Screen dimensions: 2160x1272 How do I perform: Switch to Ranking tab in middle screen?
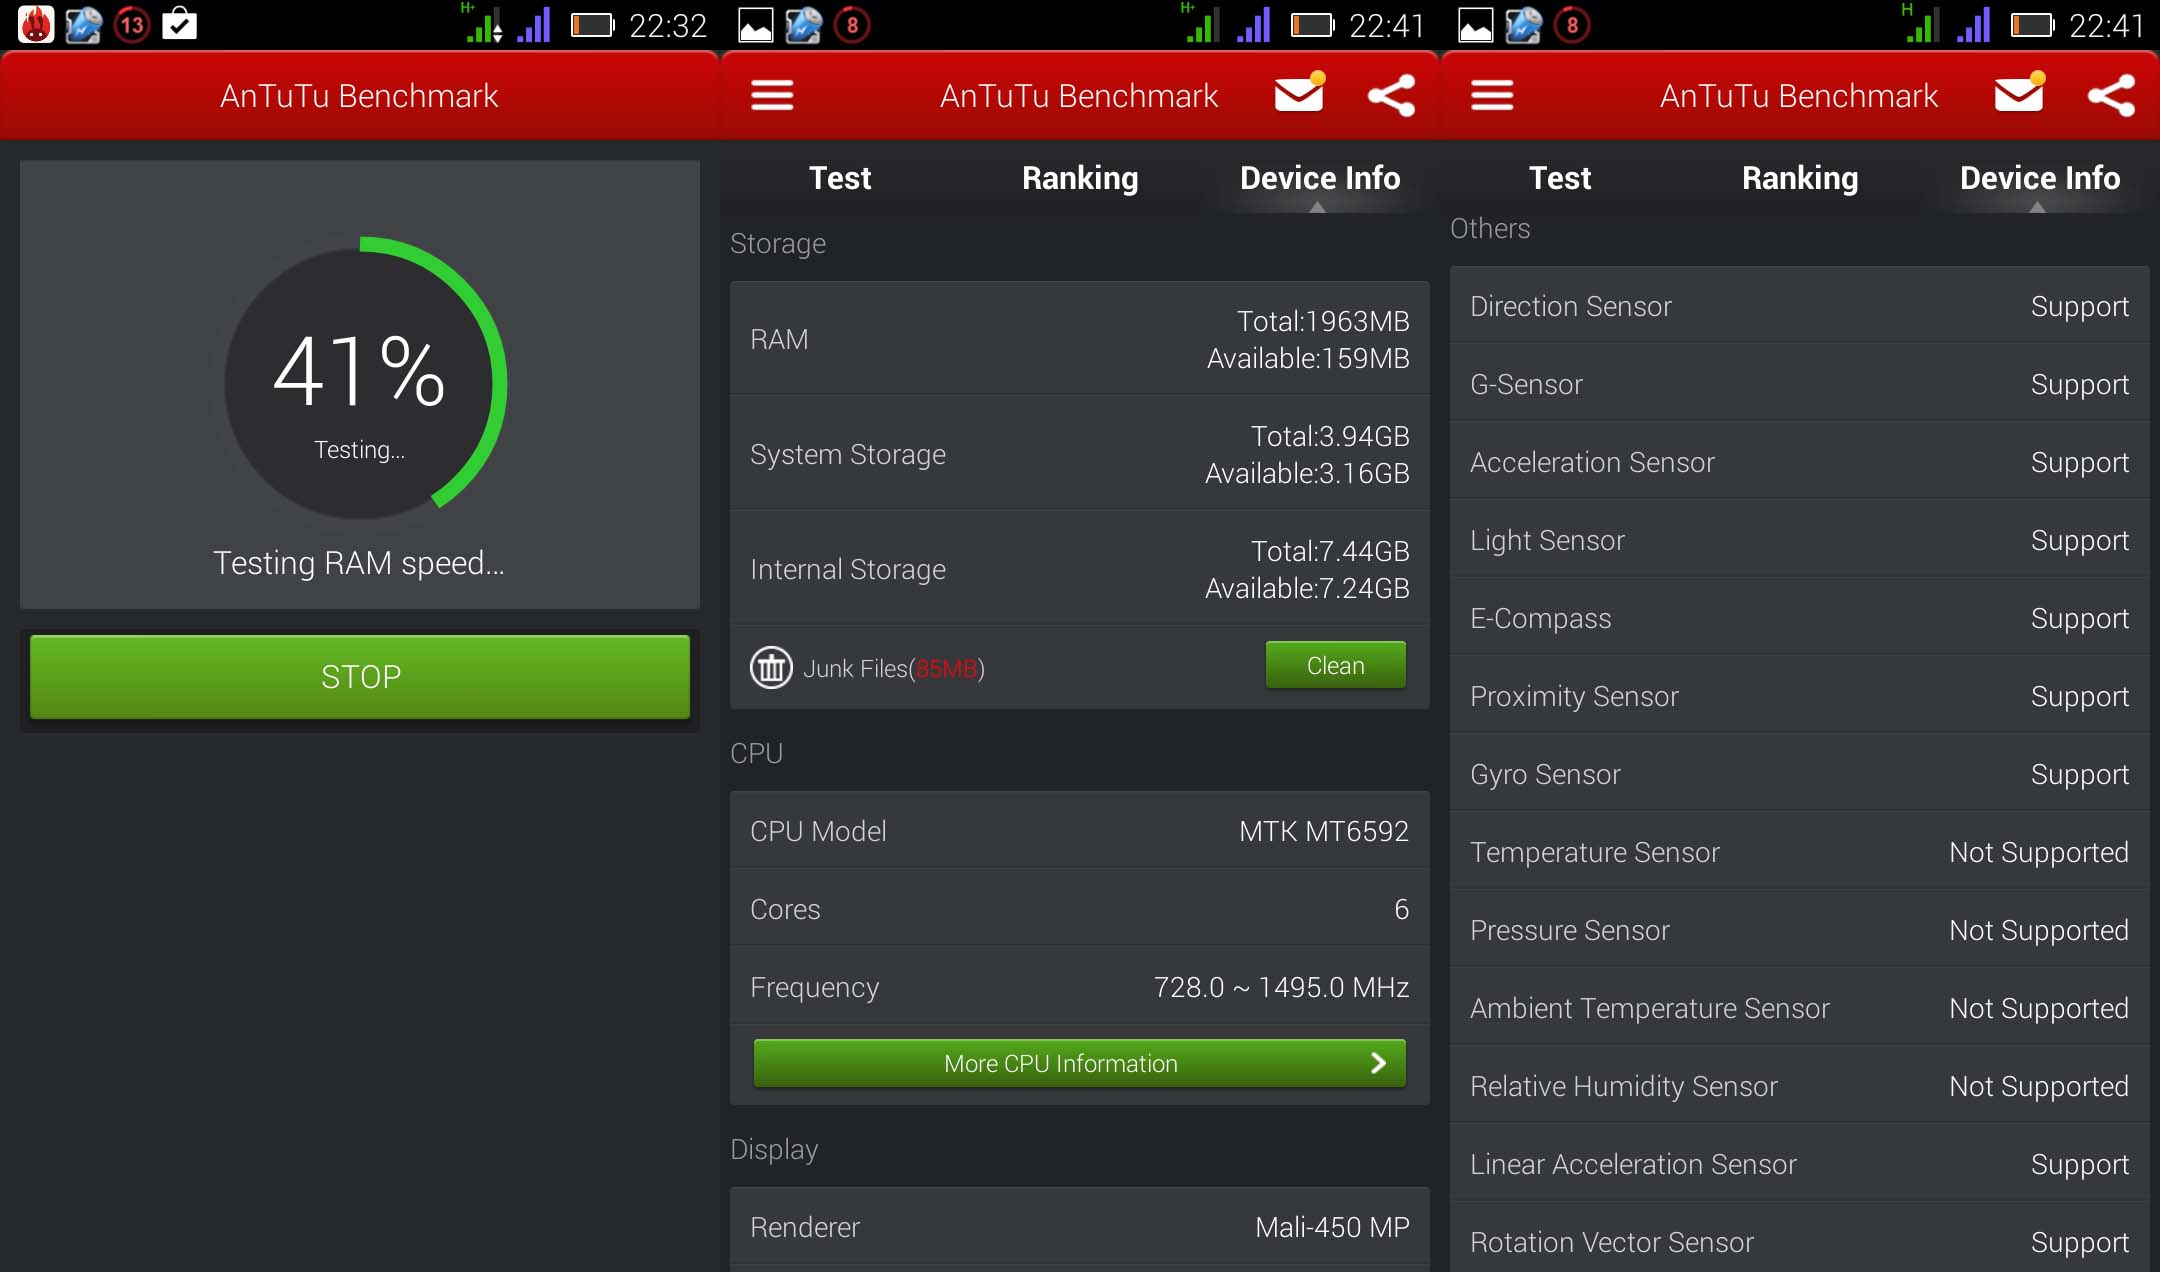click(x=1080, y=178)
